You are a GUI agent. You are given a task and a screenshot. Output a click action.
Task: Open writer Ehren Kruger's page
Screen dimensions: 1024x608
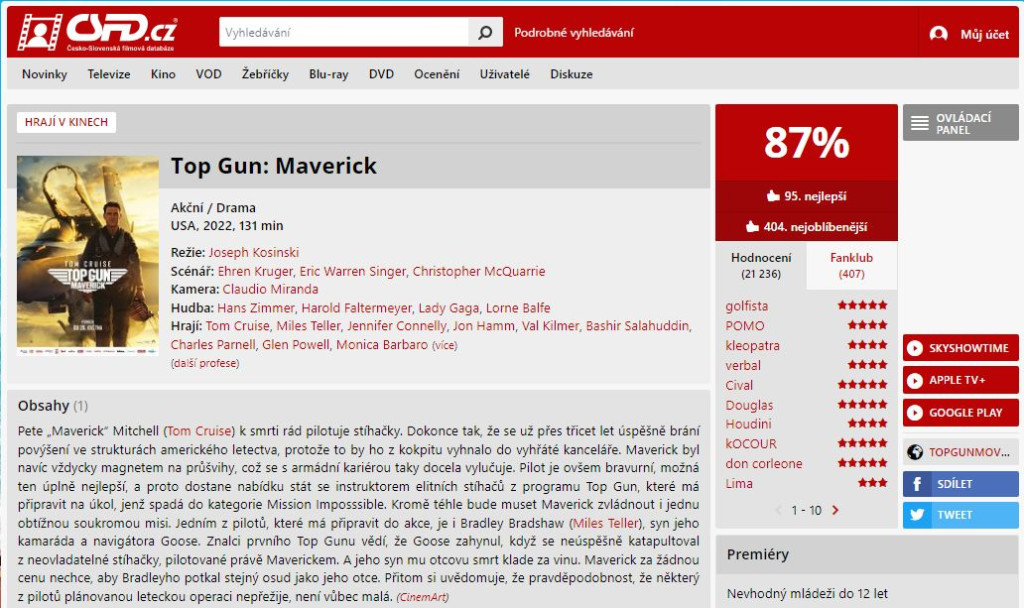255,271
